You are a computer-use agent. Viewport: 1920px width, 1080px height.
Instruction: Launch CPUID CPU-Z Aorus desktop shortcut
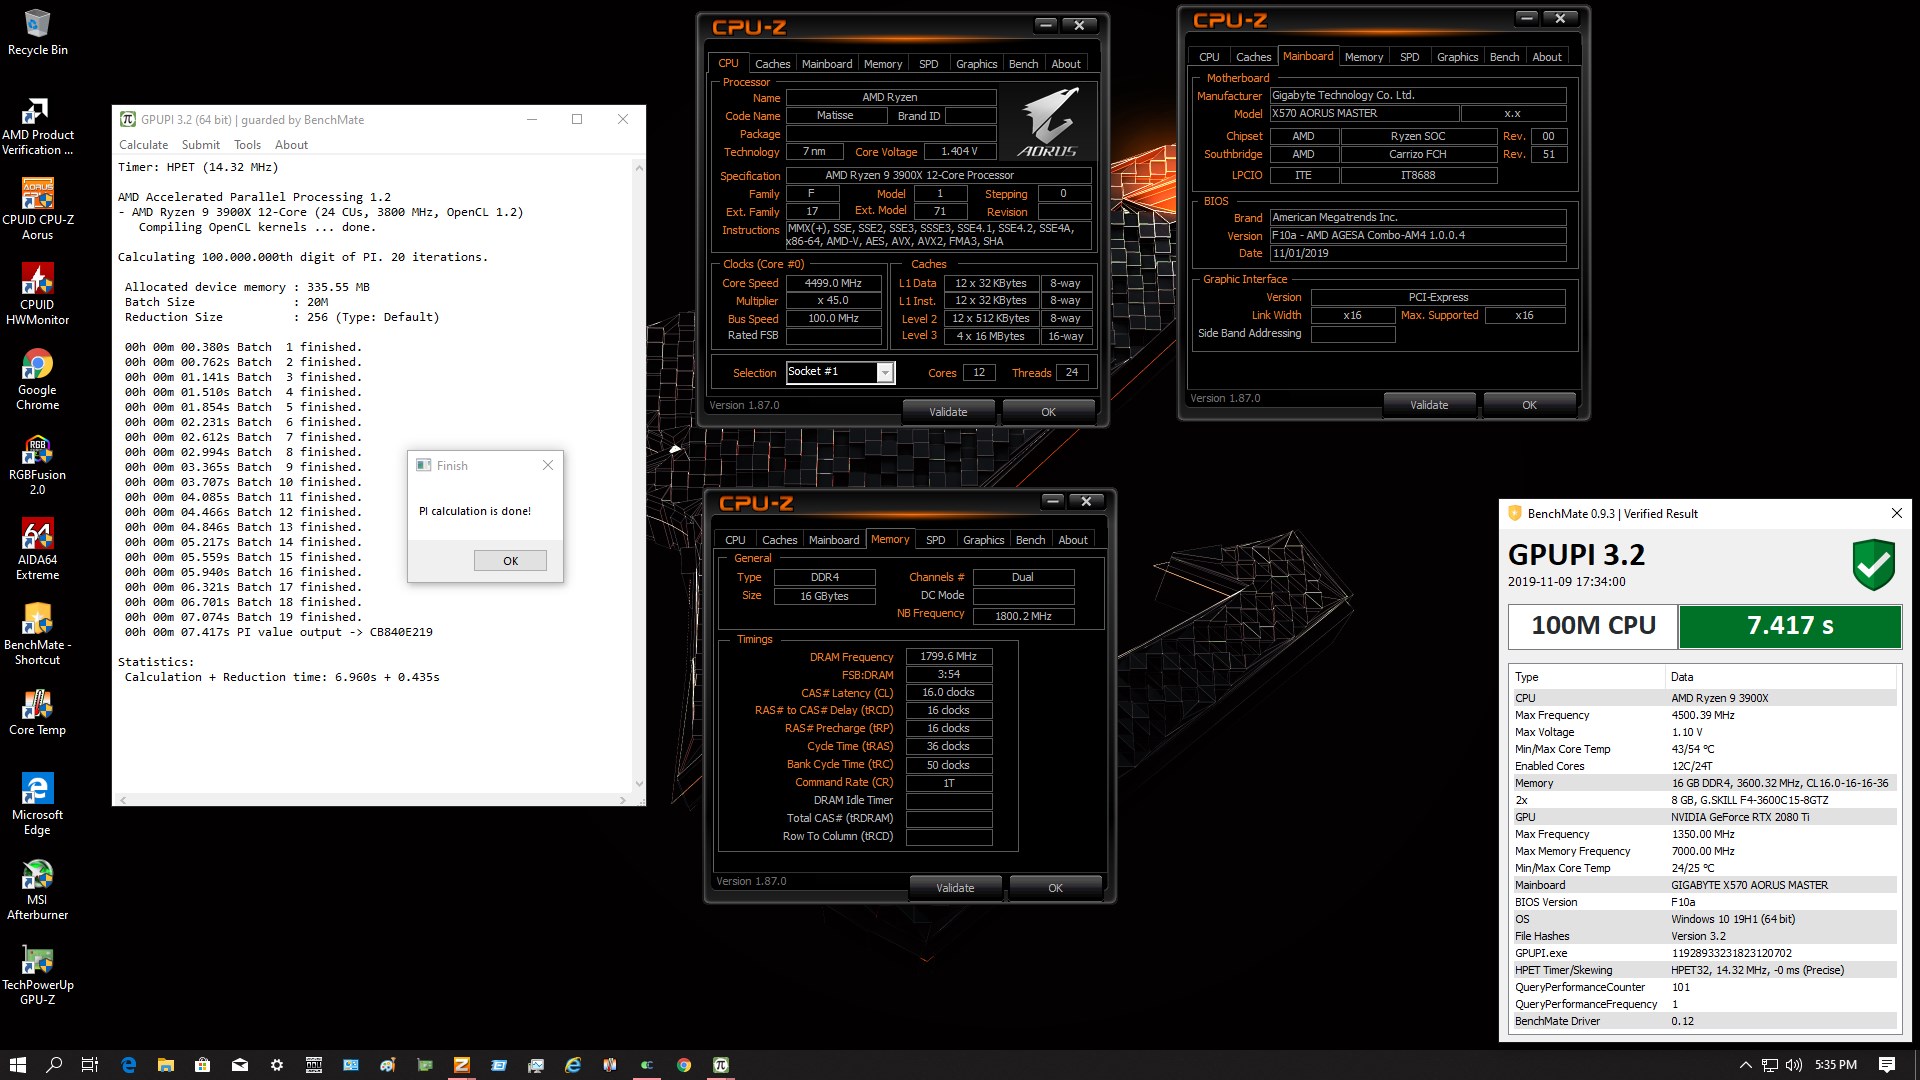pos(37,210)
